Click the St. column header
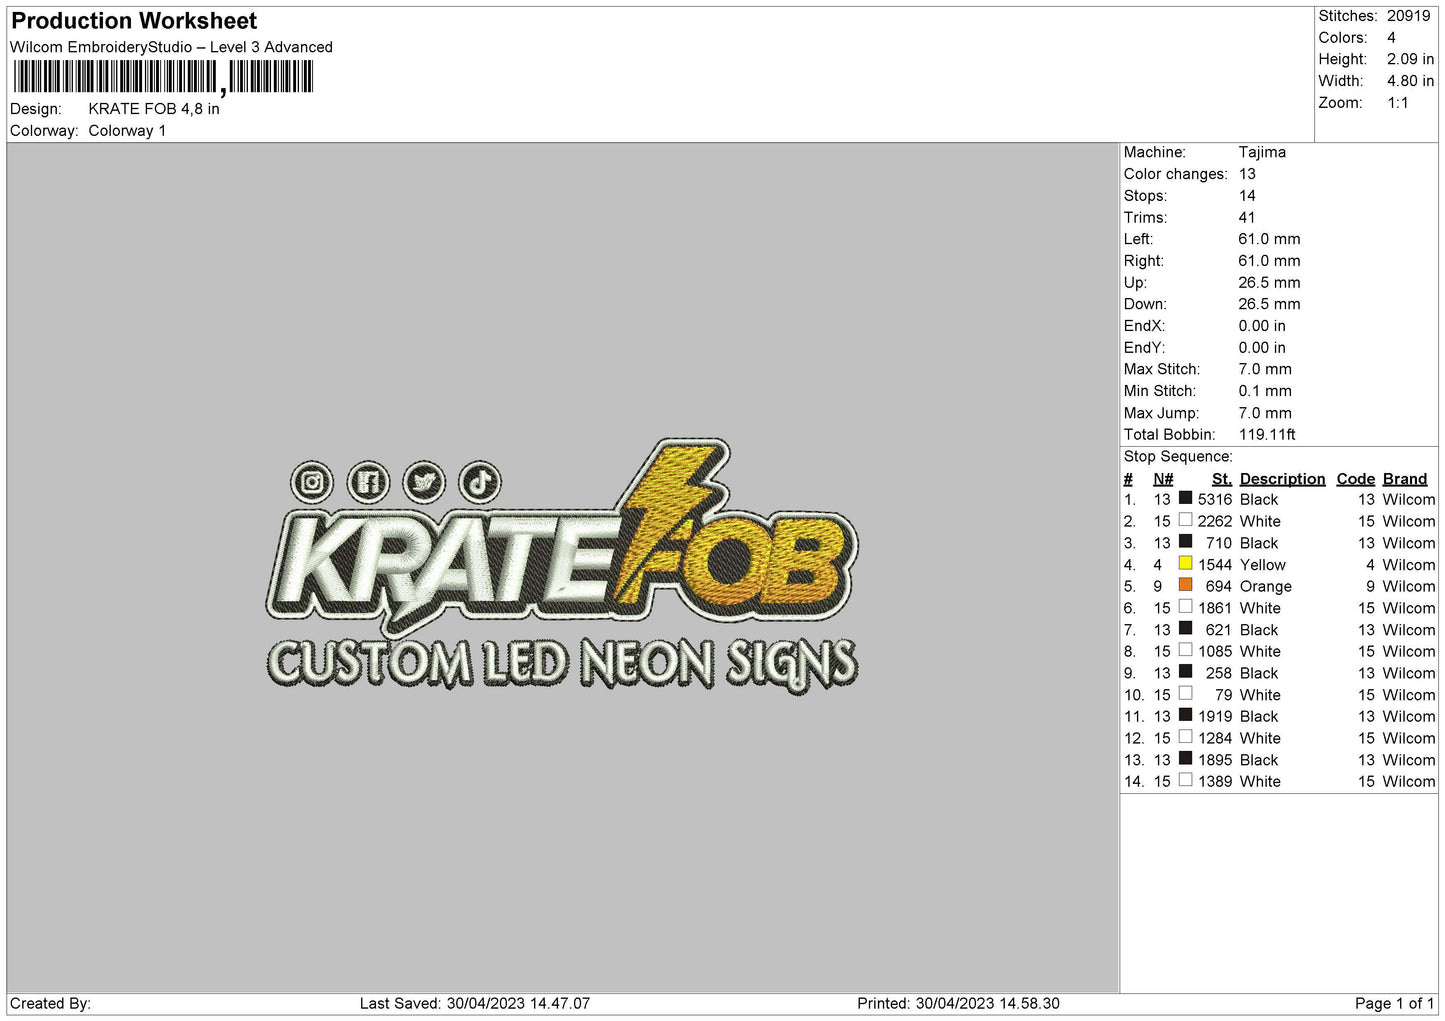This screenshot has height=1021, width=1445. point(1222,479)
